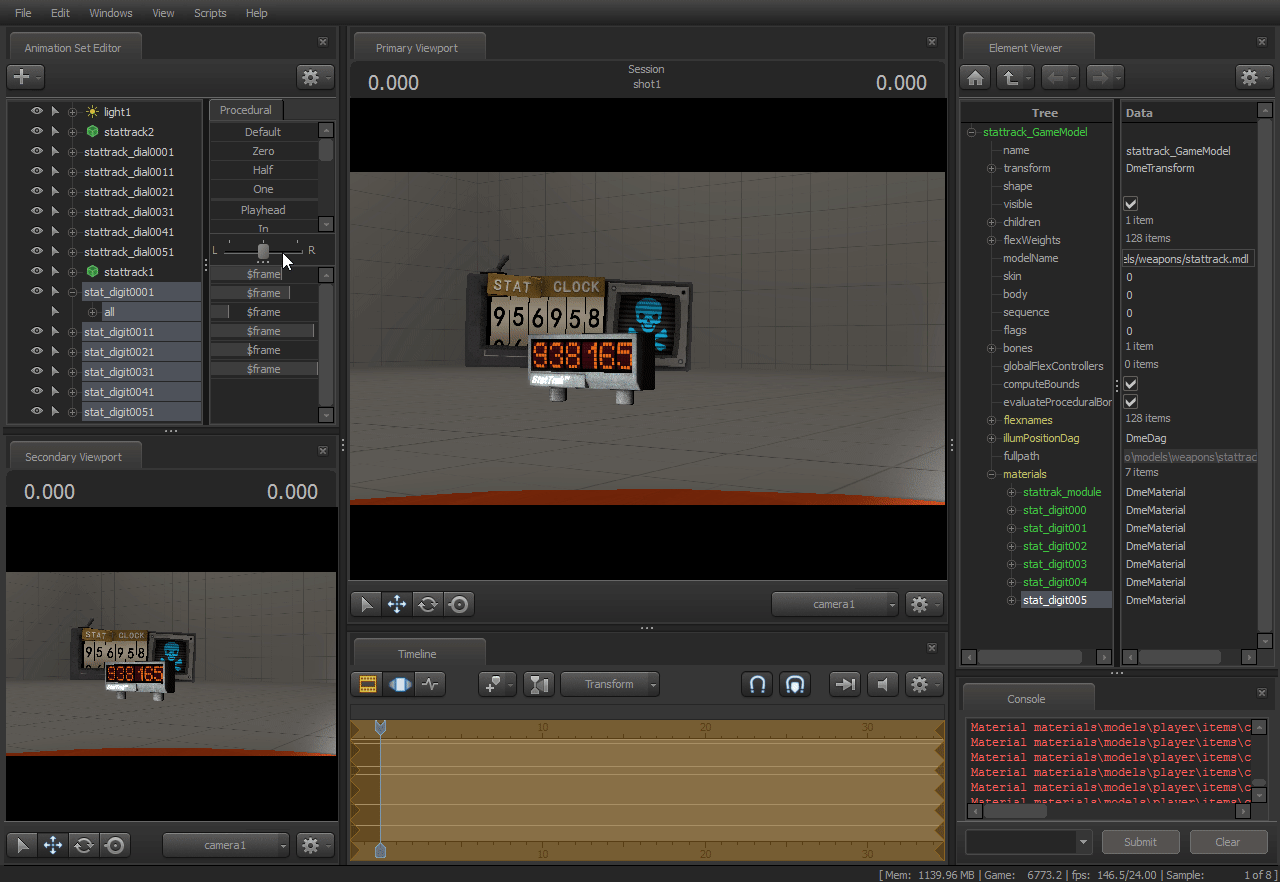
Task: Open the Scripts menu
Action: point(210,13)
